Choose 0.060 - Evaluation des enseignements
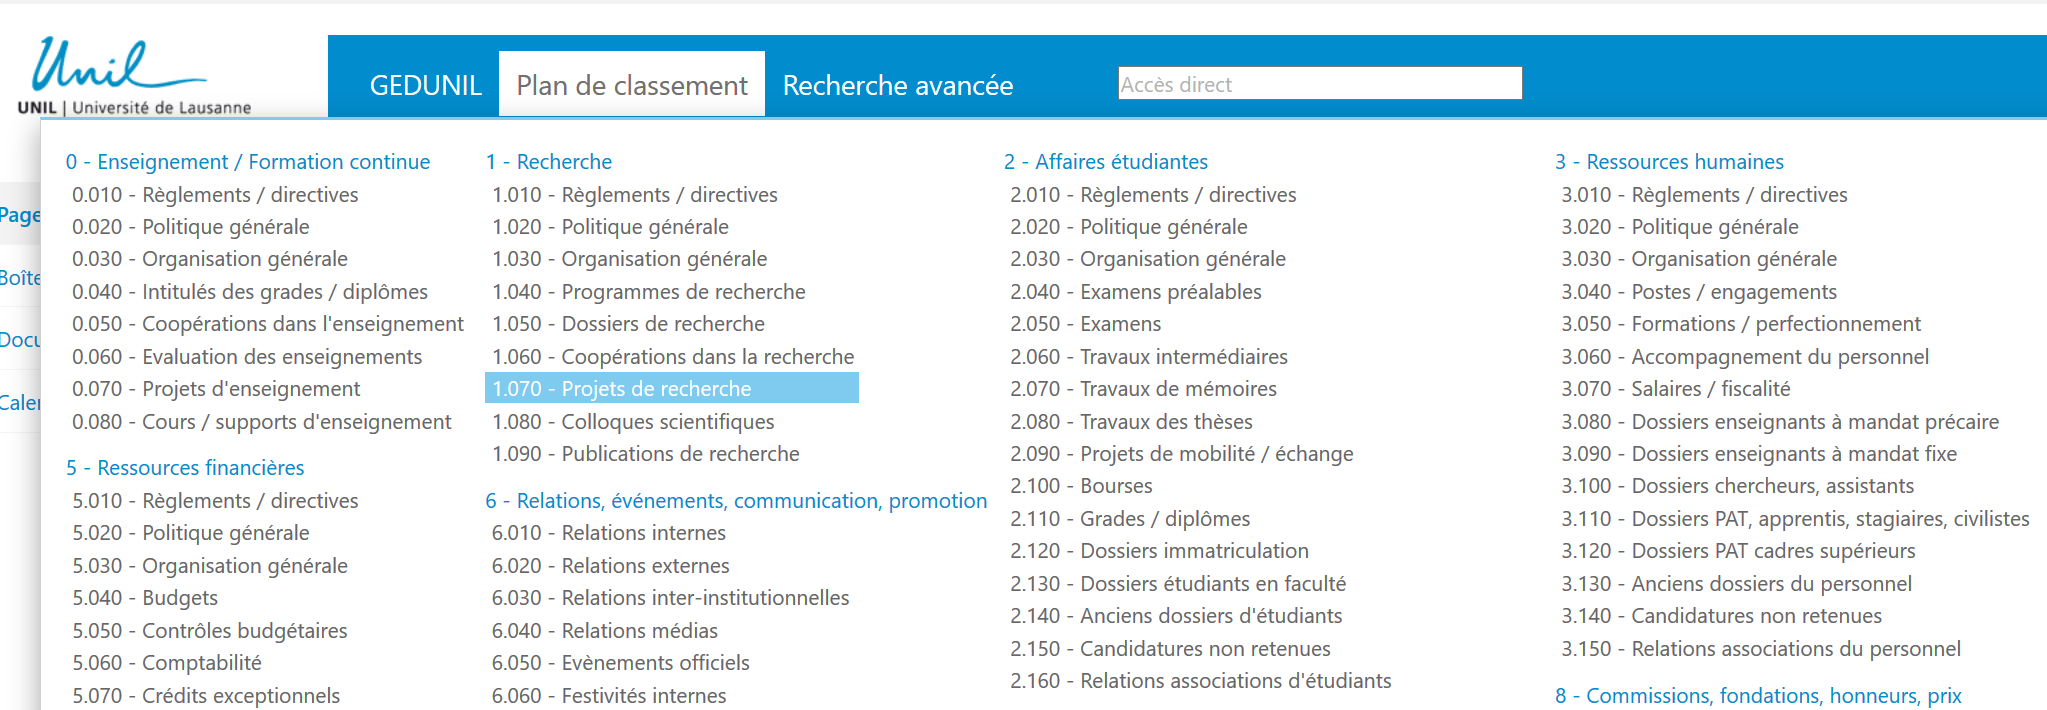Viewport: 2047px width, 710px height. (x=247, y=357)
